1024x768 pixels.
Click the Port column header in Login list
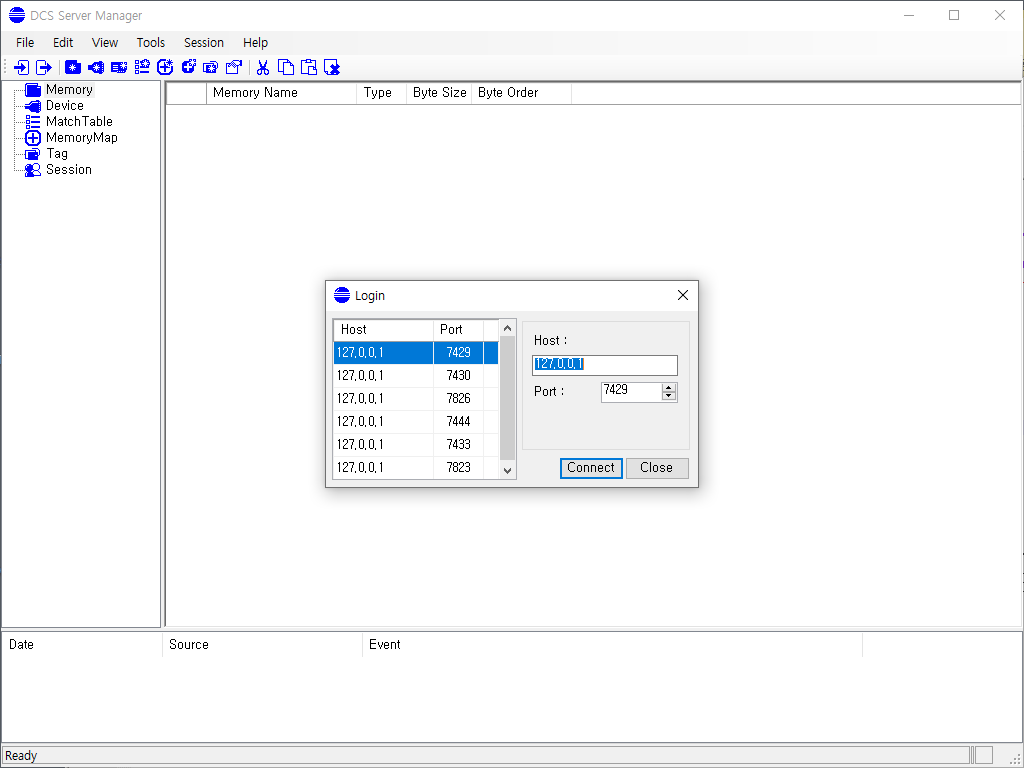[x=458, y=330]
